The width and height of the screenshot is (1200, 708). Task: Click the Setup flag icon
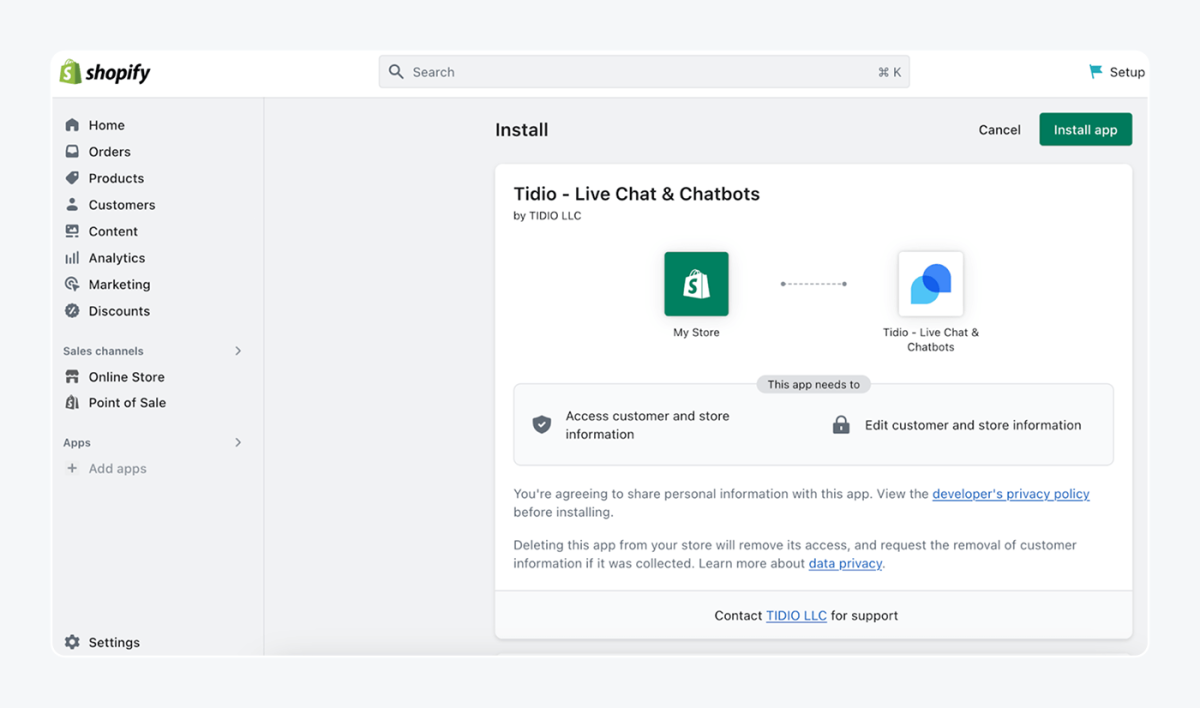point(1096,72)
